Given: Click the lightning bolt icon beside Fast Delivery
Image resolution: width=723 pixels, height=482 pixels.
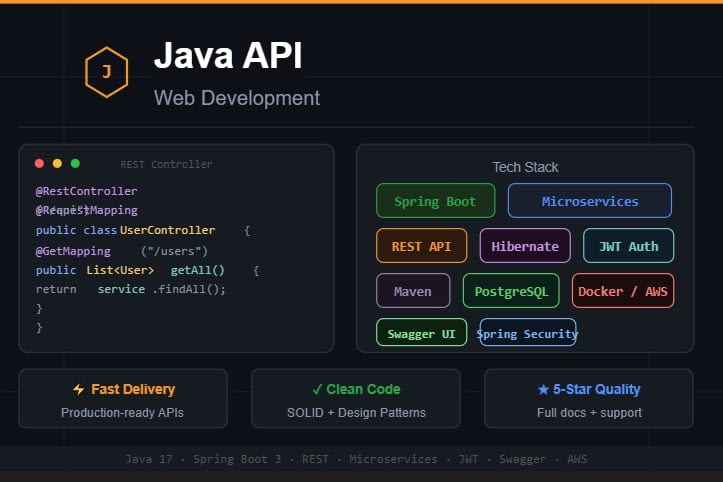Looking at the screenshot, I should pyautogui.click(x=79, y=389).
